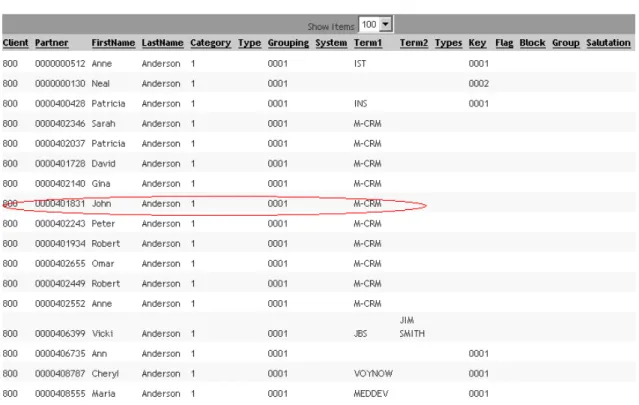Viewport: 639px width, 405px height.
Task: Click partner number 0000000130
Action: pos(60,84)
